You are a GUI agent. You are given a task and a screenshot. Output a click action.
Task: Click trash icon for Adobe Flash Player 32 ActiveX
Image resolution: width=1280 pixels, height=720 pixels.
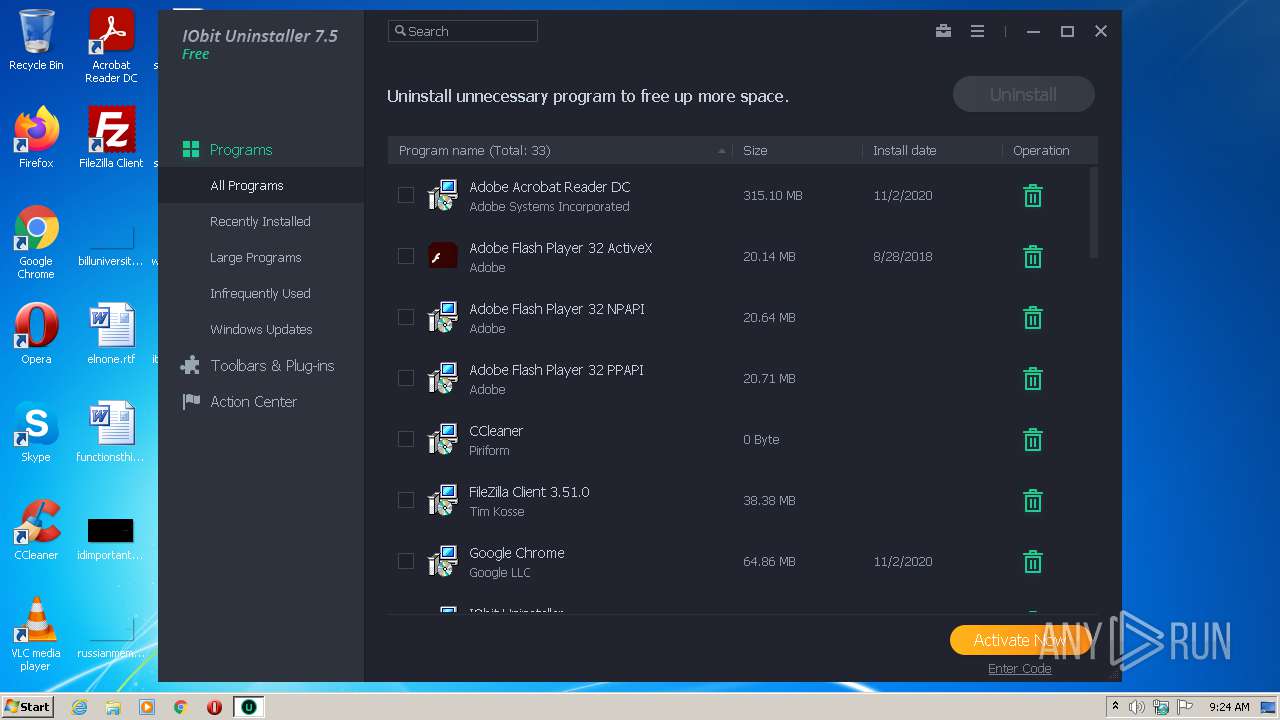click(x=1033, y=257)
